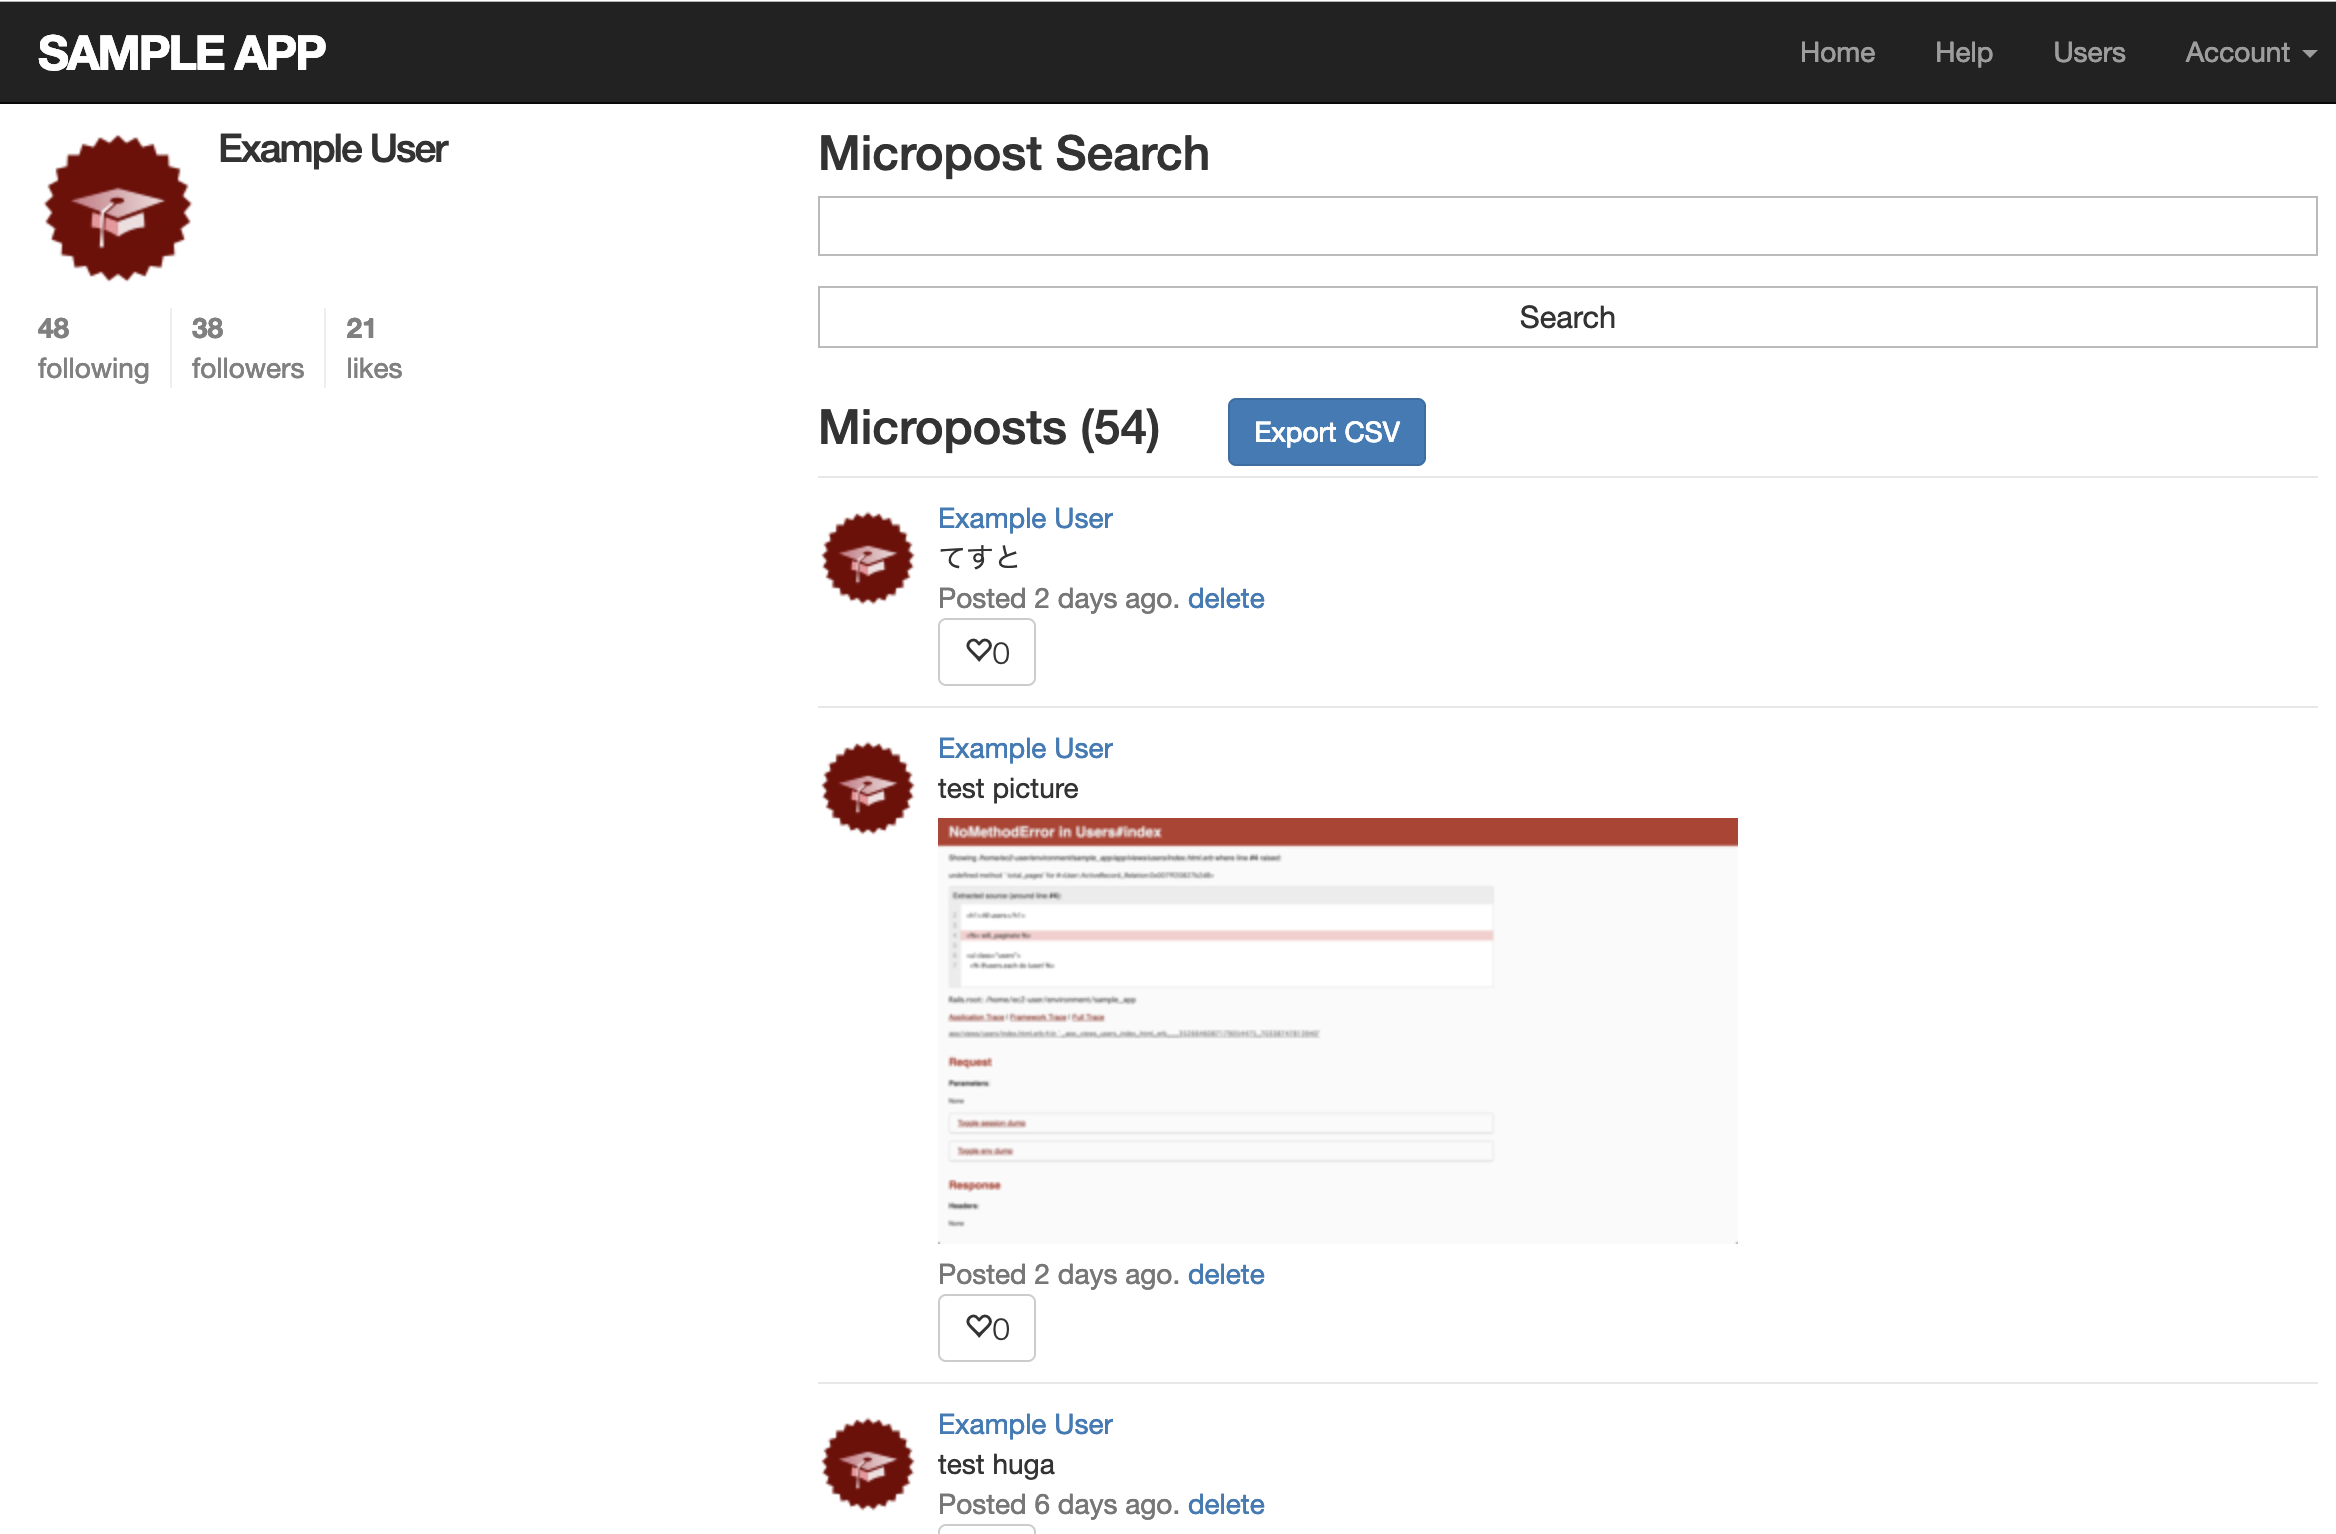2336x1534 pixels.
Task: Expand the Account dropdown menu
Action: tap(2250, 52)
